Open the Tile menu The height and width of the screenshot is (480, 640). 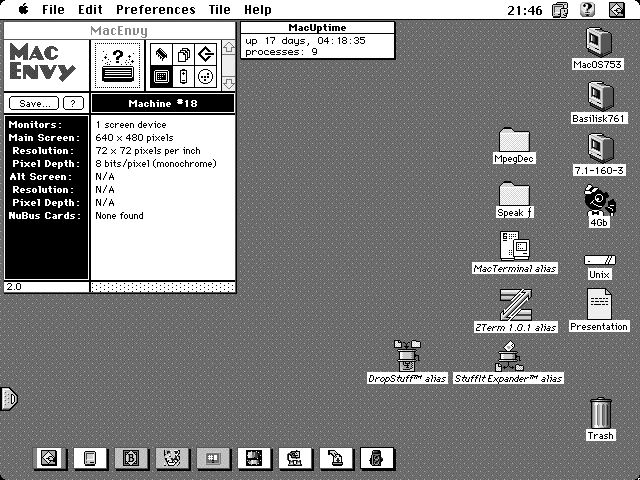tap(219, 9)
